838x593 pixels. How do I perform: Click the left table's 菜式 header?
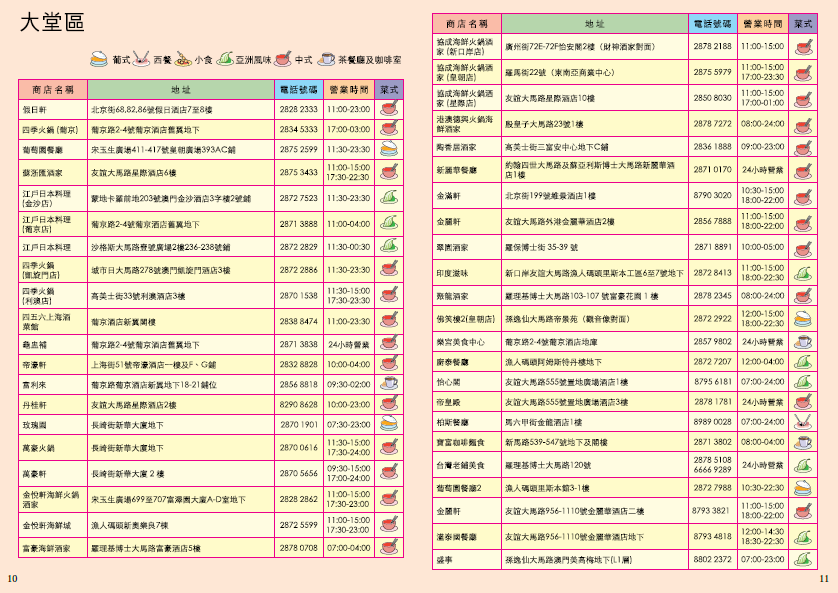pos(389,90)
